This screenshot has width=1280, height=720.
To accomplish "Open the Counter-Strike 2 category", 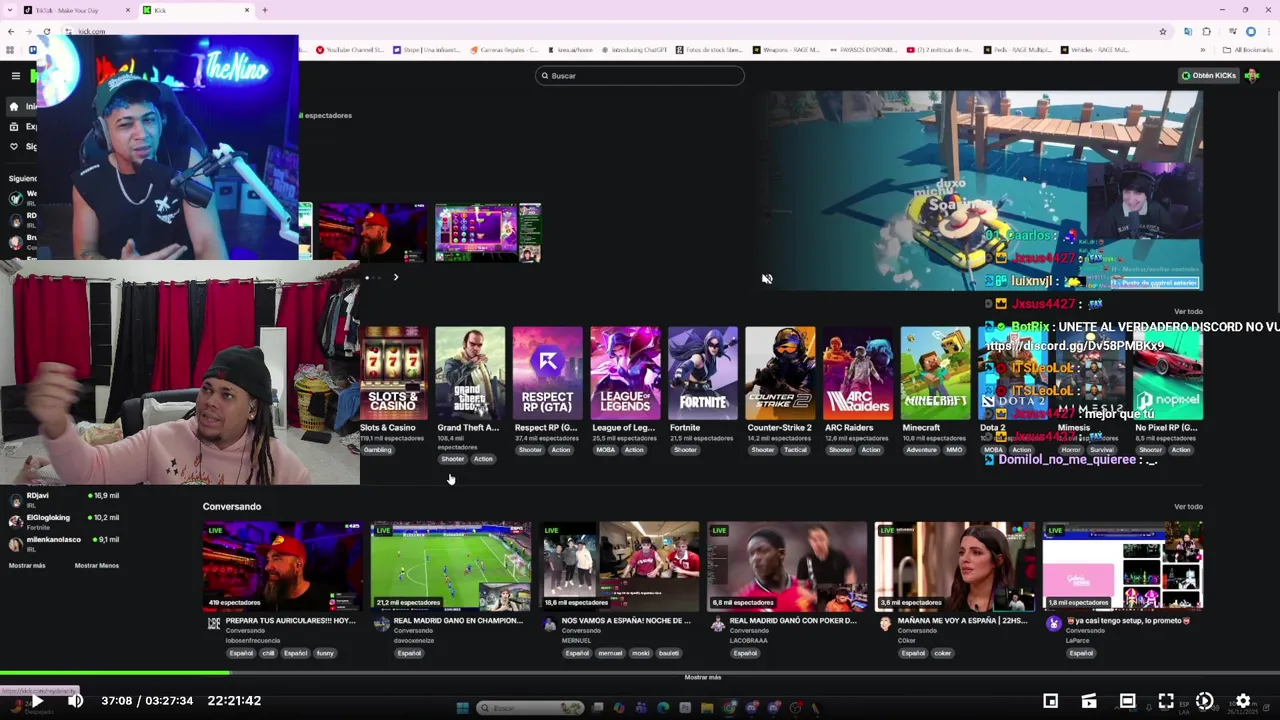I will tap(780, 372).
